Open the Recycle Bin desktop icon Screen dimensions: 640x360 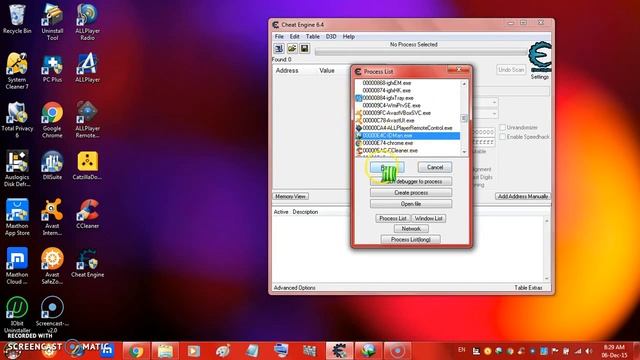tap(17, 19)
